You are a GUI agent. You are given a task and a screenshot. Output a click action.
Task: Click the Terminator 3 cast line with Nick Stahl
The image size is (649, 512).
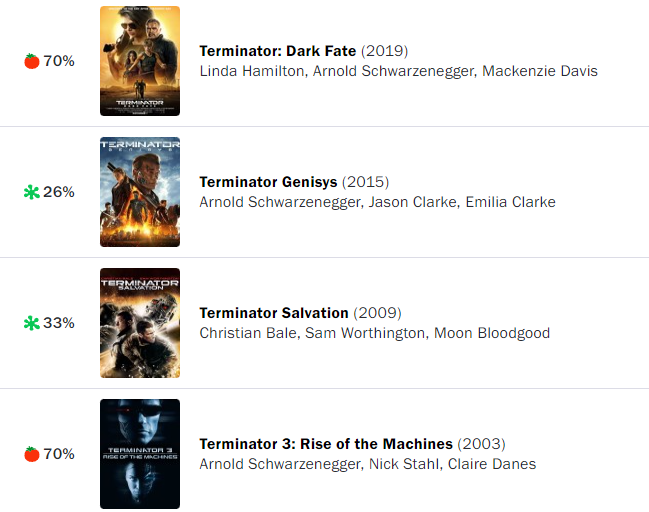367,464
